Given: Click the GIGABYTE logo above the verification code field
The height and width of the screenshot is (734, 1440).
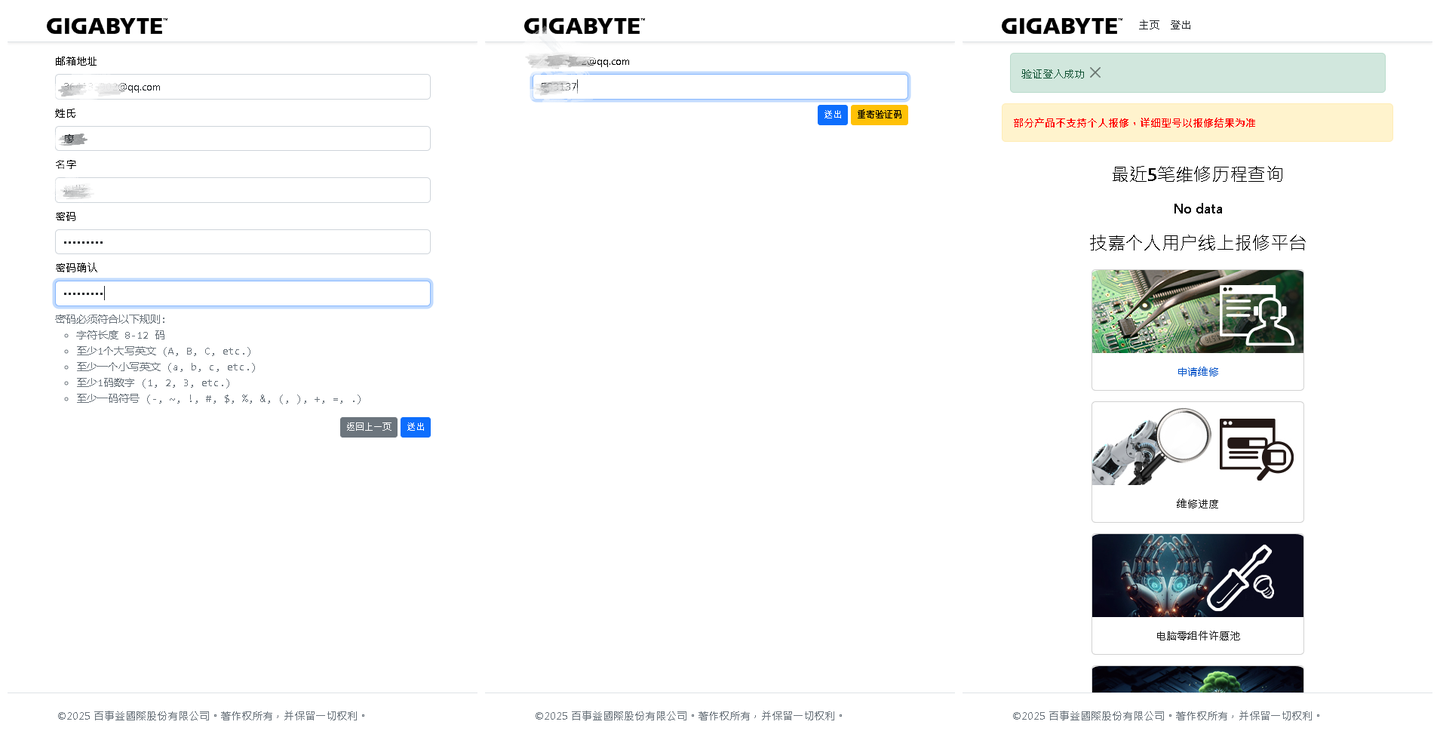Looking at the screenshot, I should click(x=584, y=26).
